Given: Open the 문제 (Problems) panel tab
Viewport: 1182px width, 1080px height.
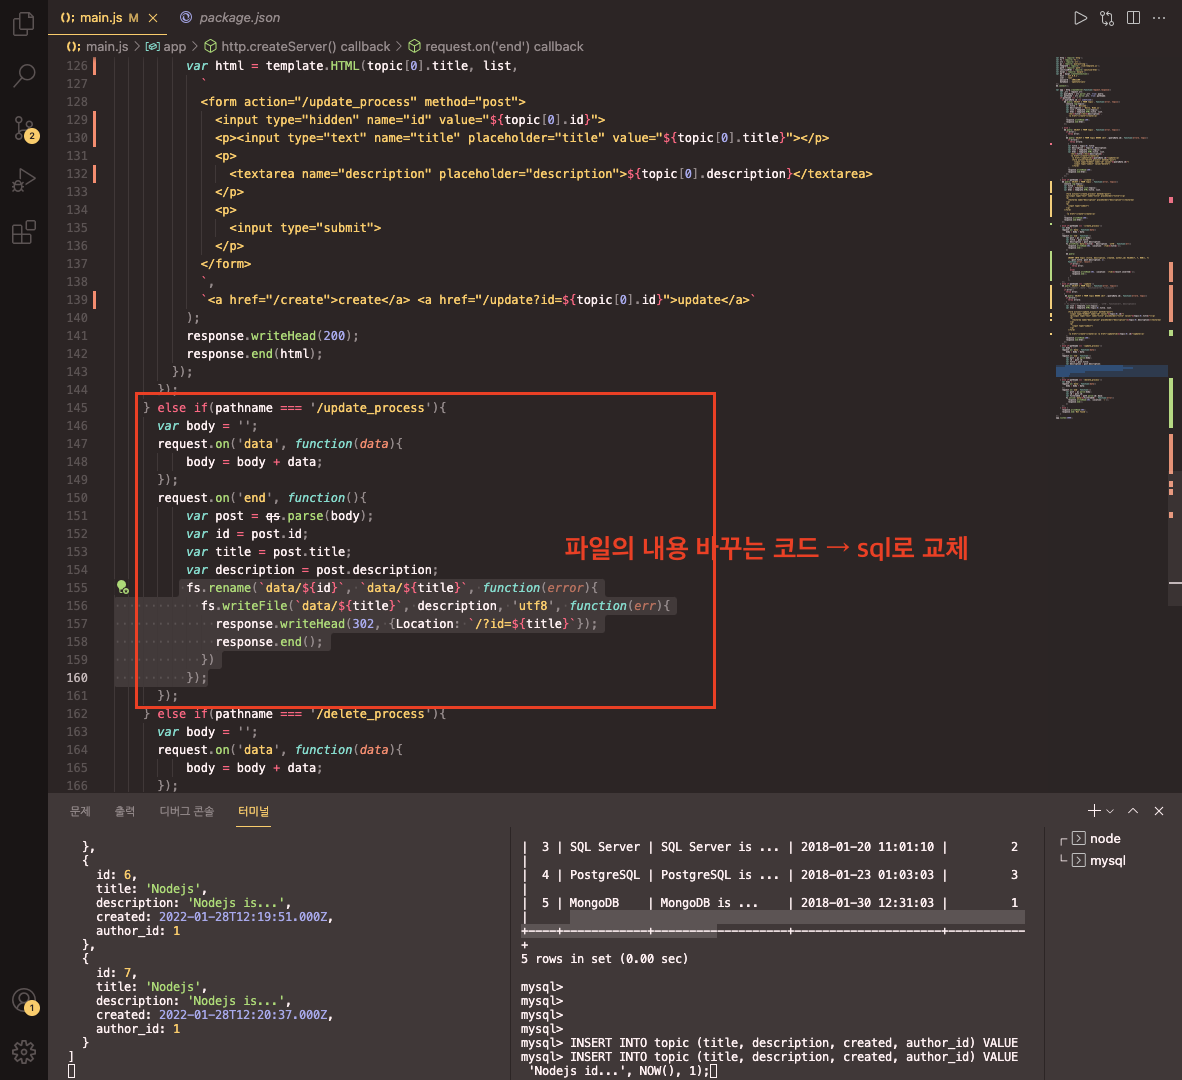Looking at the screenshot, I should click(x=80, y=811).
